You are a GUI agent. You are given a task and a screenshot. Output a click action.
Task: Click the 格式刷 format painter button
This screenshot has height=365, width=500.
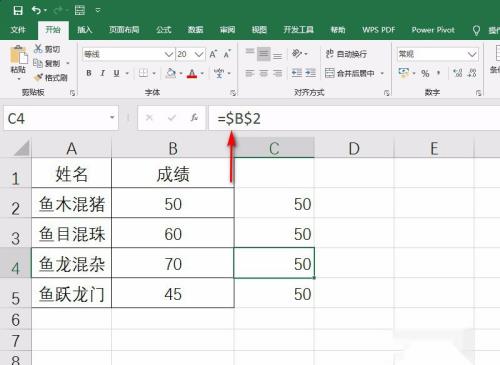click(x=51, y=78)
